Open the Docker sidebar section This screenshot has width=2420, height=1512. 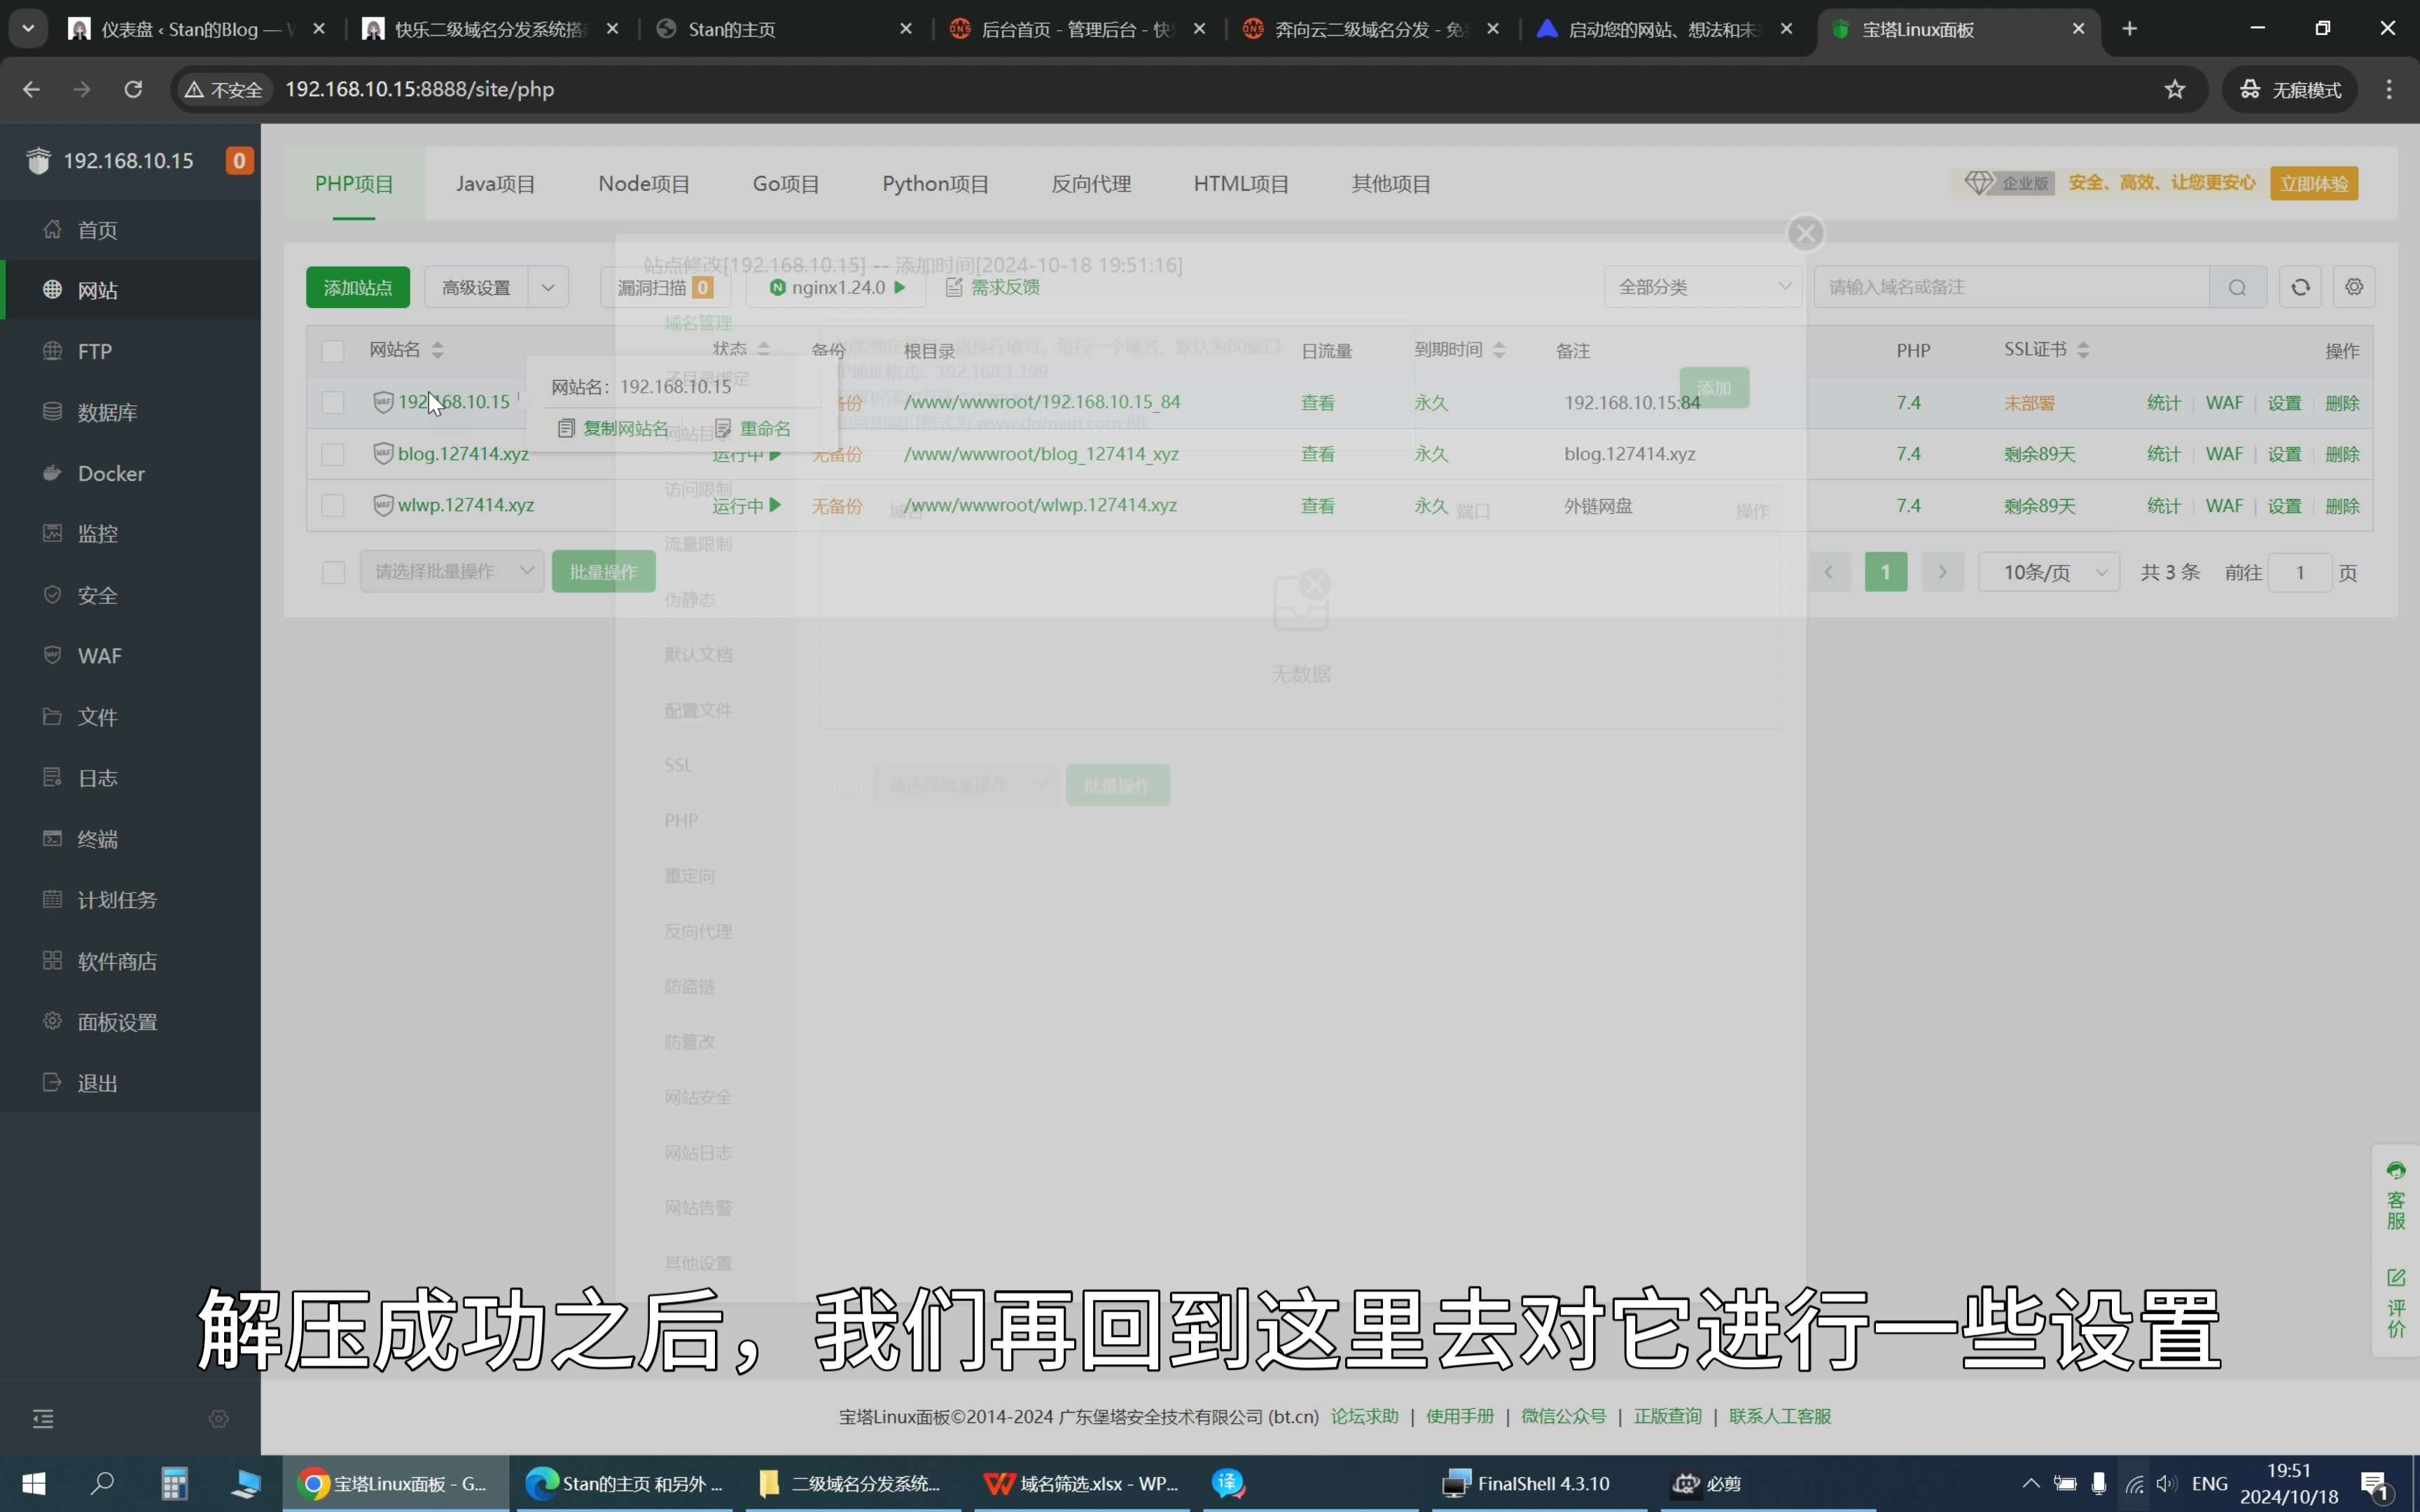[111, 473]
